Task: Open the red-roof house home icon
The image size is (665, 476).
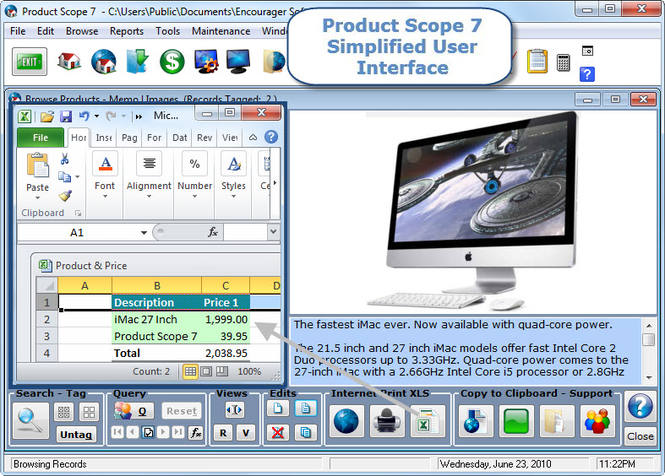Action: [69, 62]
